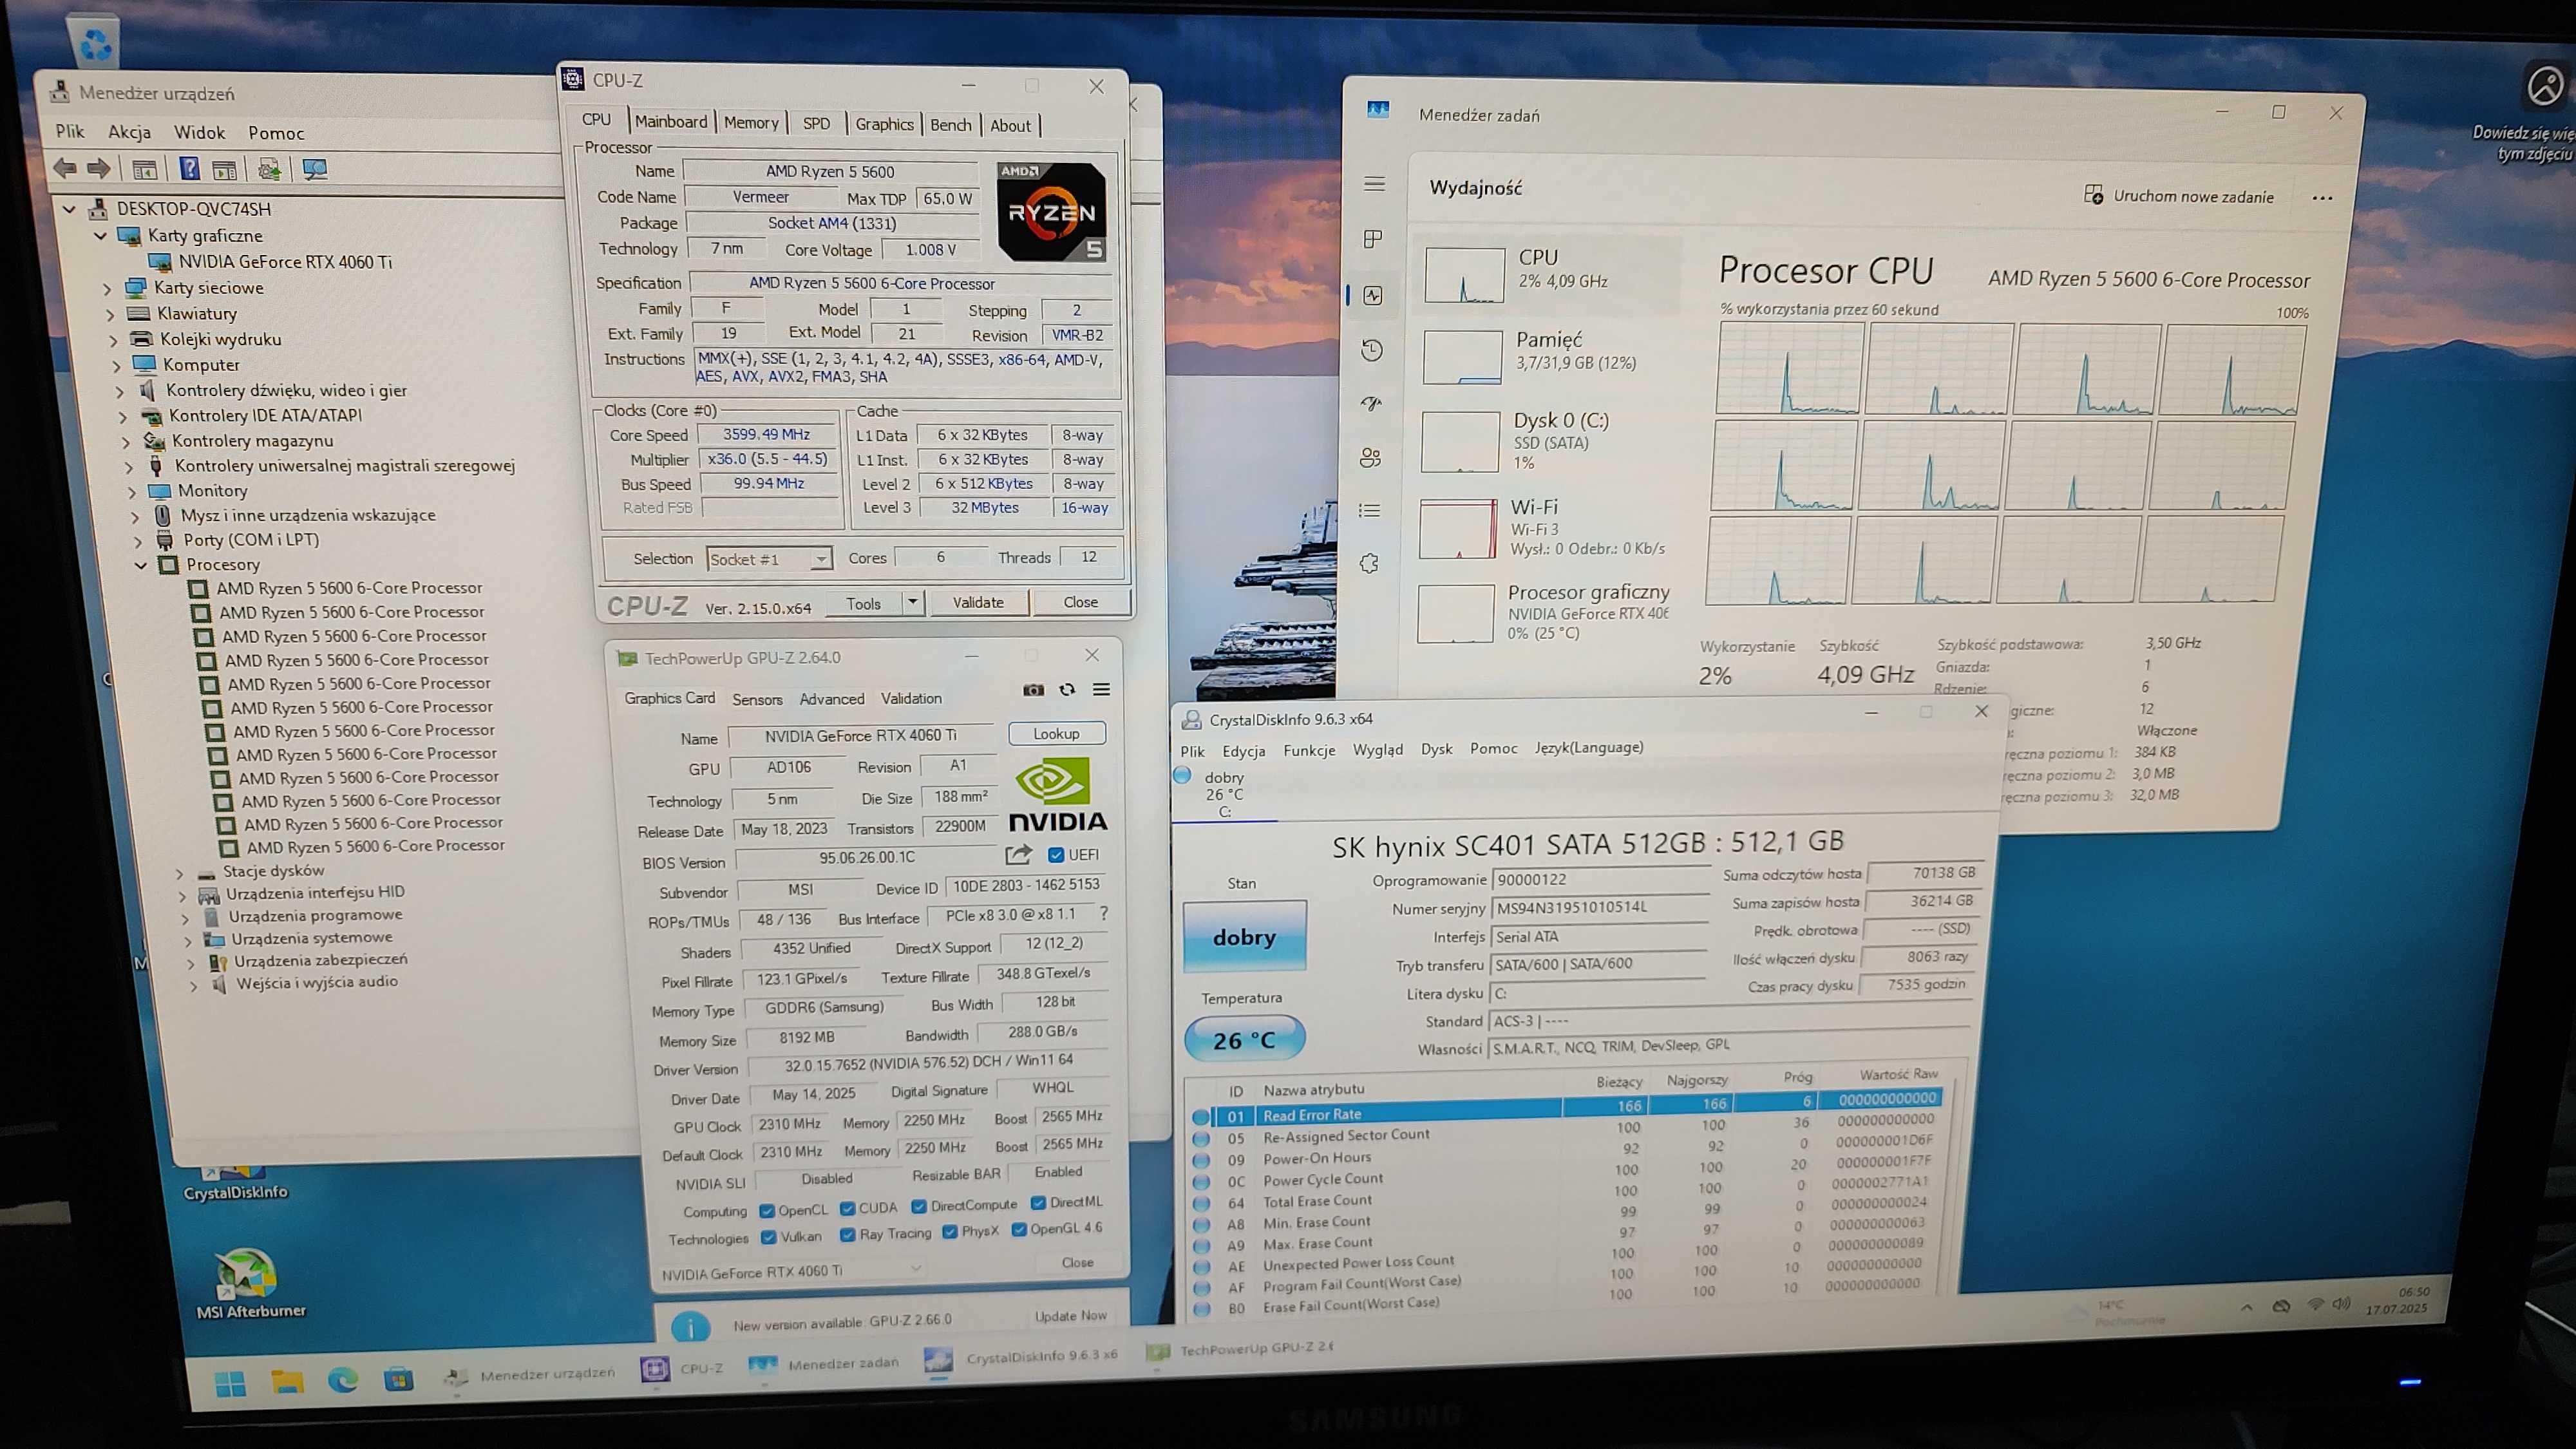Expand the Karty sieciowe tree node

[x=108, y=288]
